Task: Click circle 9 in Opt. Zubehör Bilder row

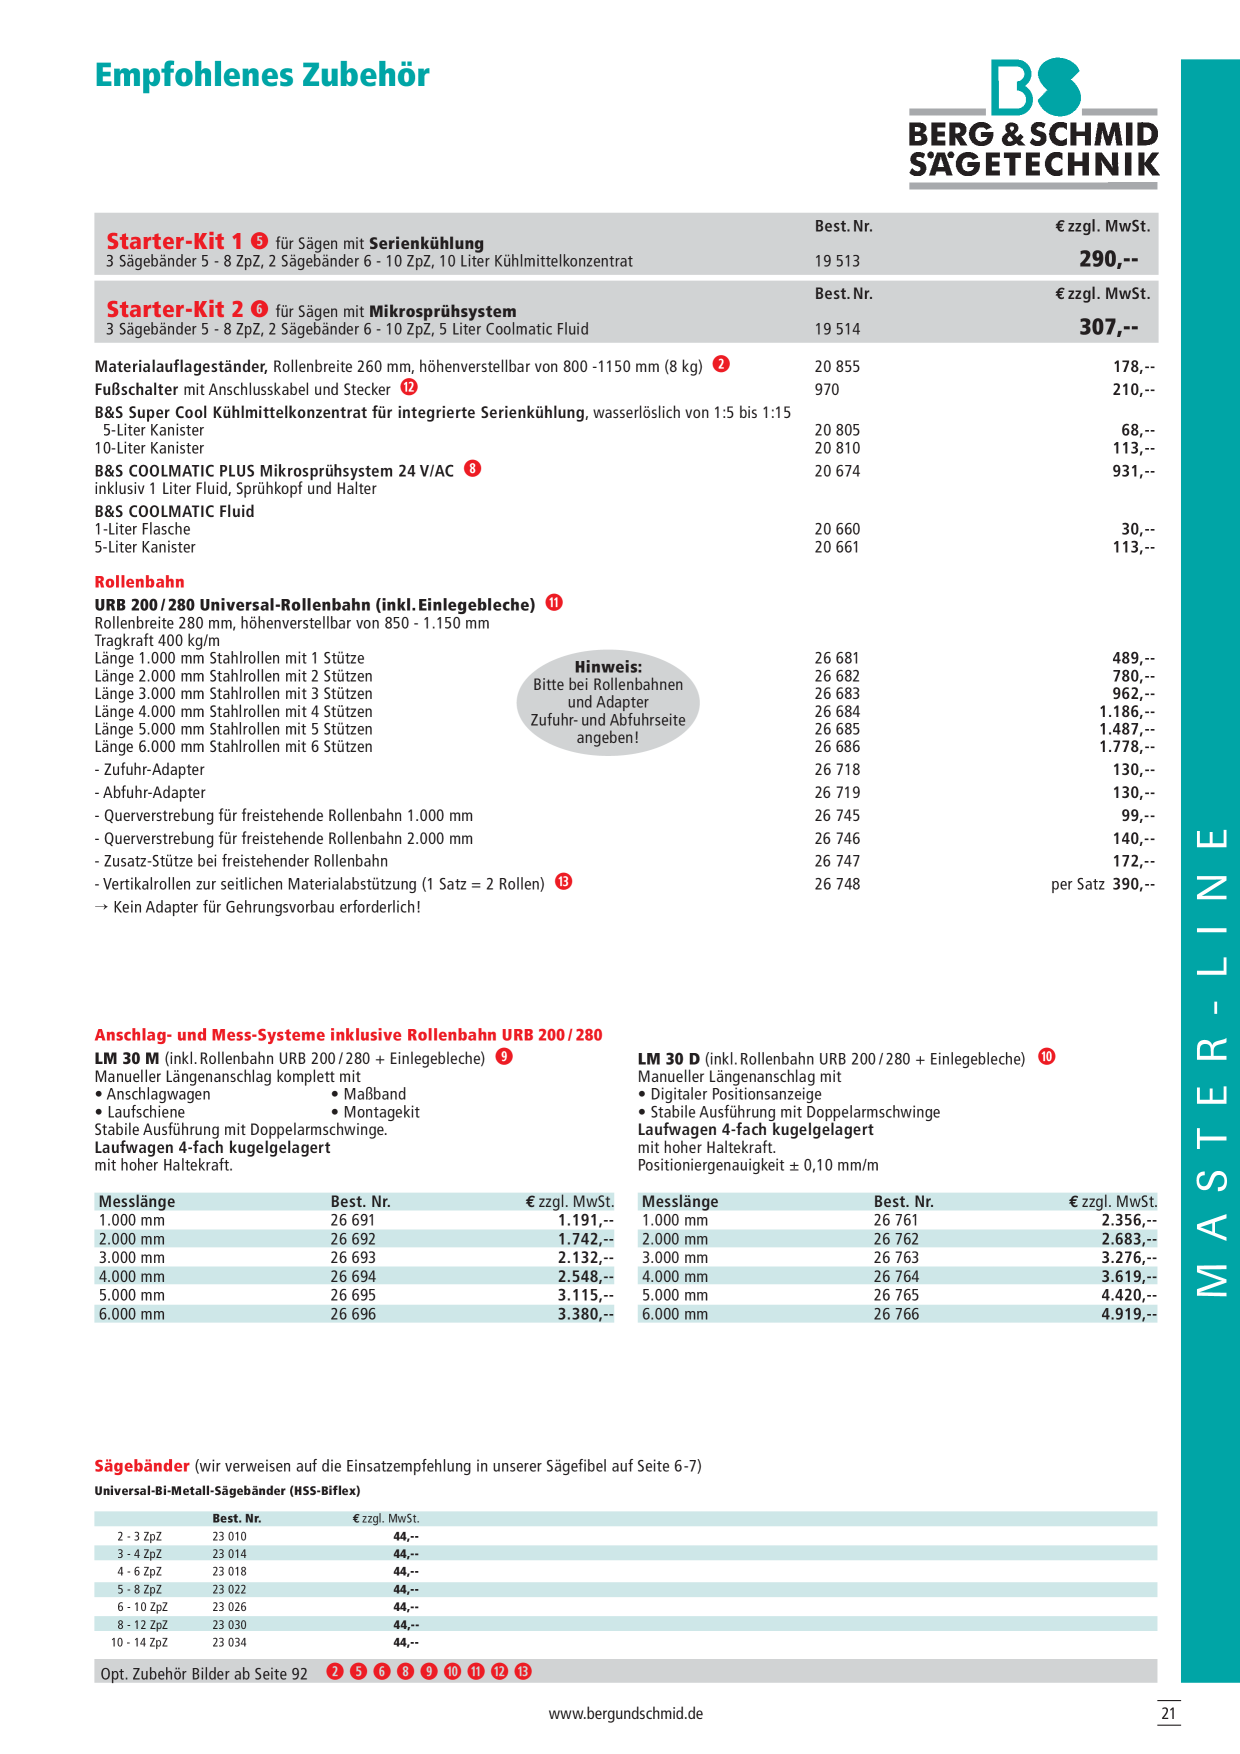Action: [x=429, y=1671]
